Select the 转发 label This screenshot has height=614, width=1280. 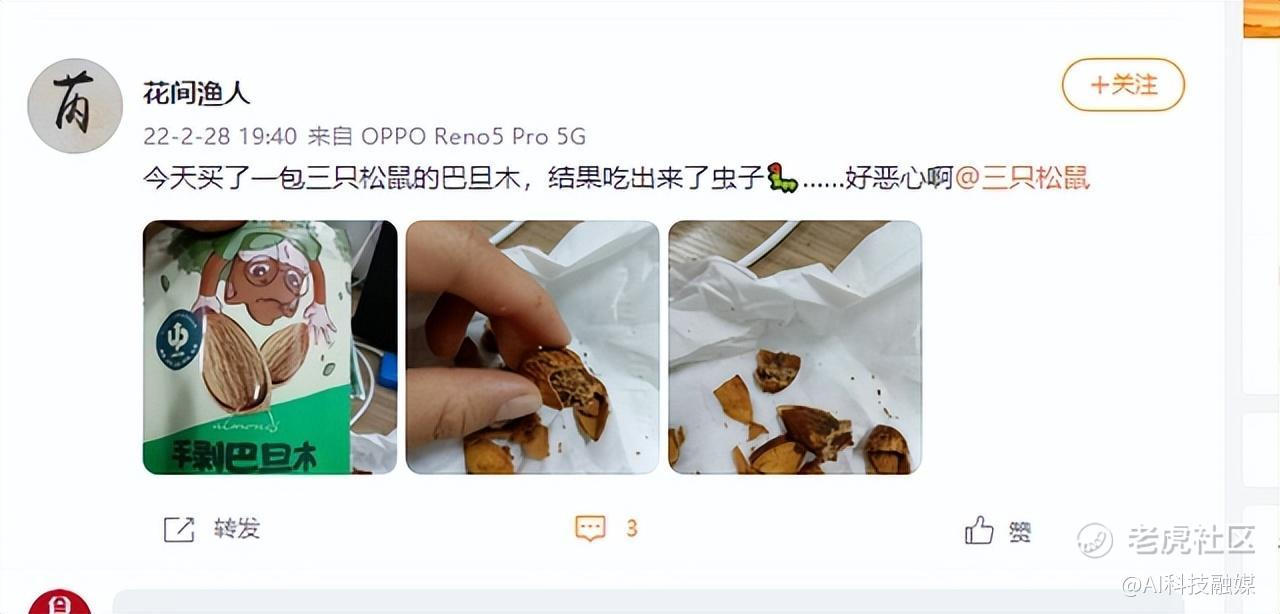pos(237,529)
